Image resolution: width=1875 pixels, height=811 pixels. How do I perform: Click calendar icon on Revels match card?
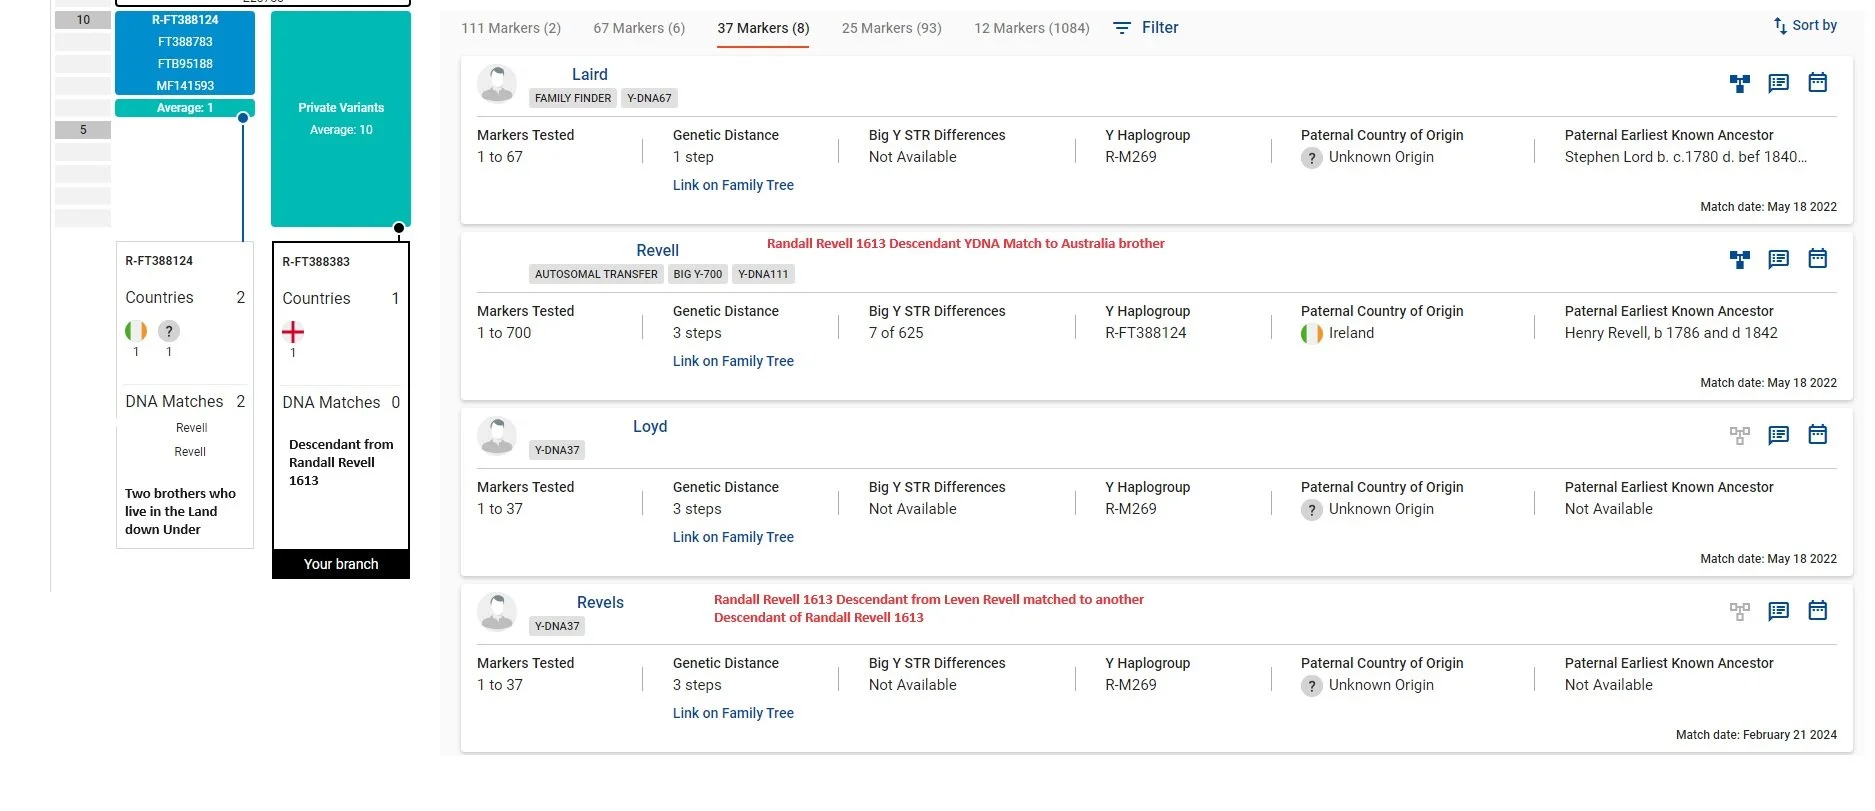pos(1817,611)
